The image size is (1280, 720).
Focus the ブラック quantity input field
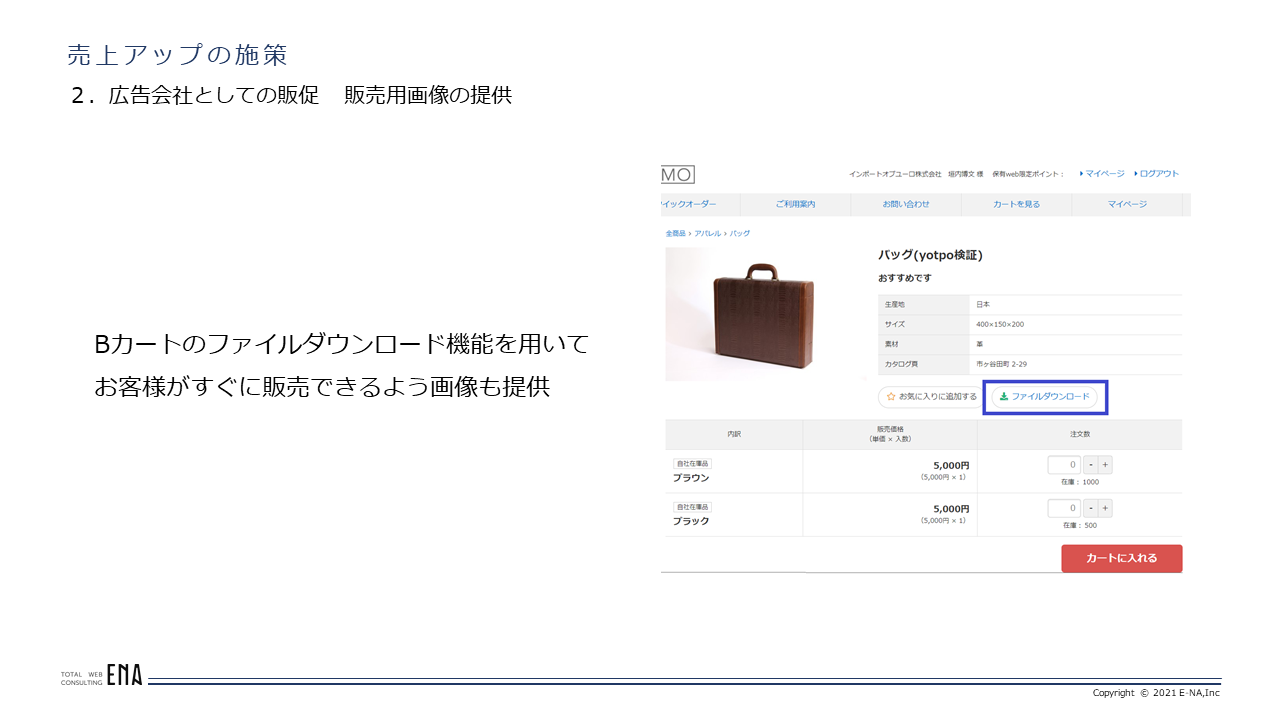click(1064, 508)
